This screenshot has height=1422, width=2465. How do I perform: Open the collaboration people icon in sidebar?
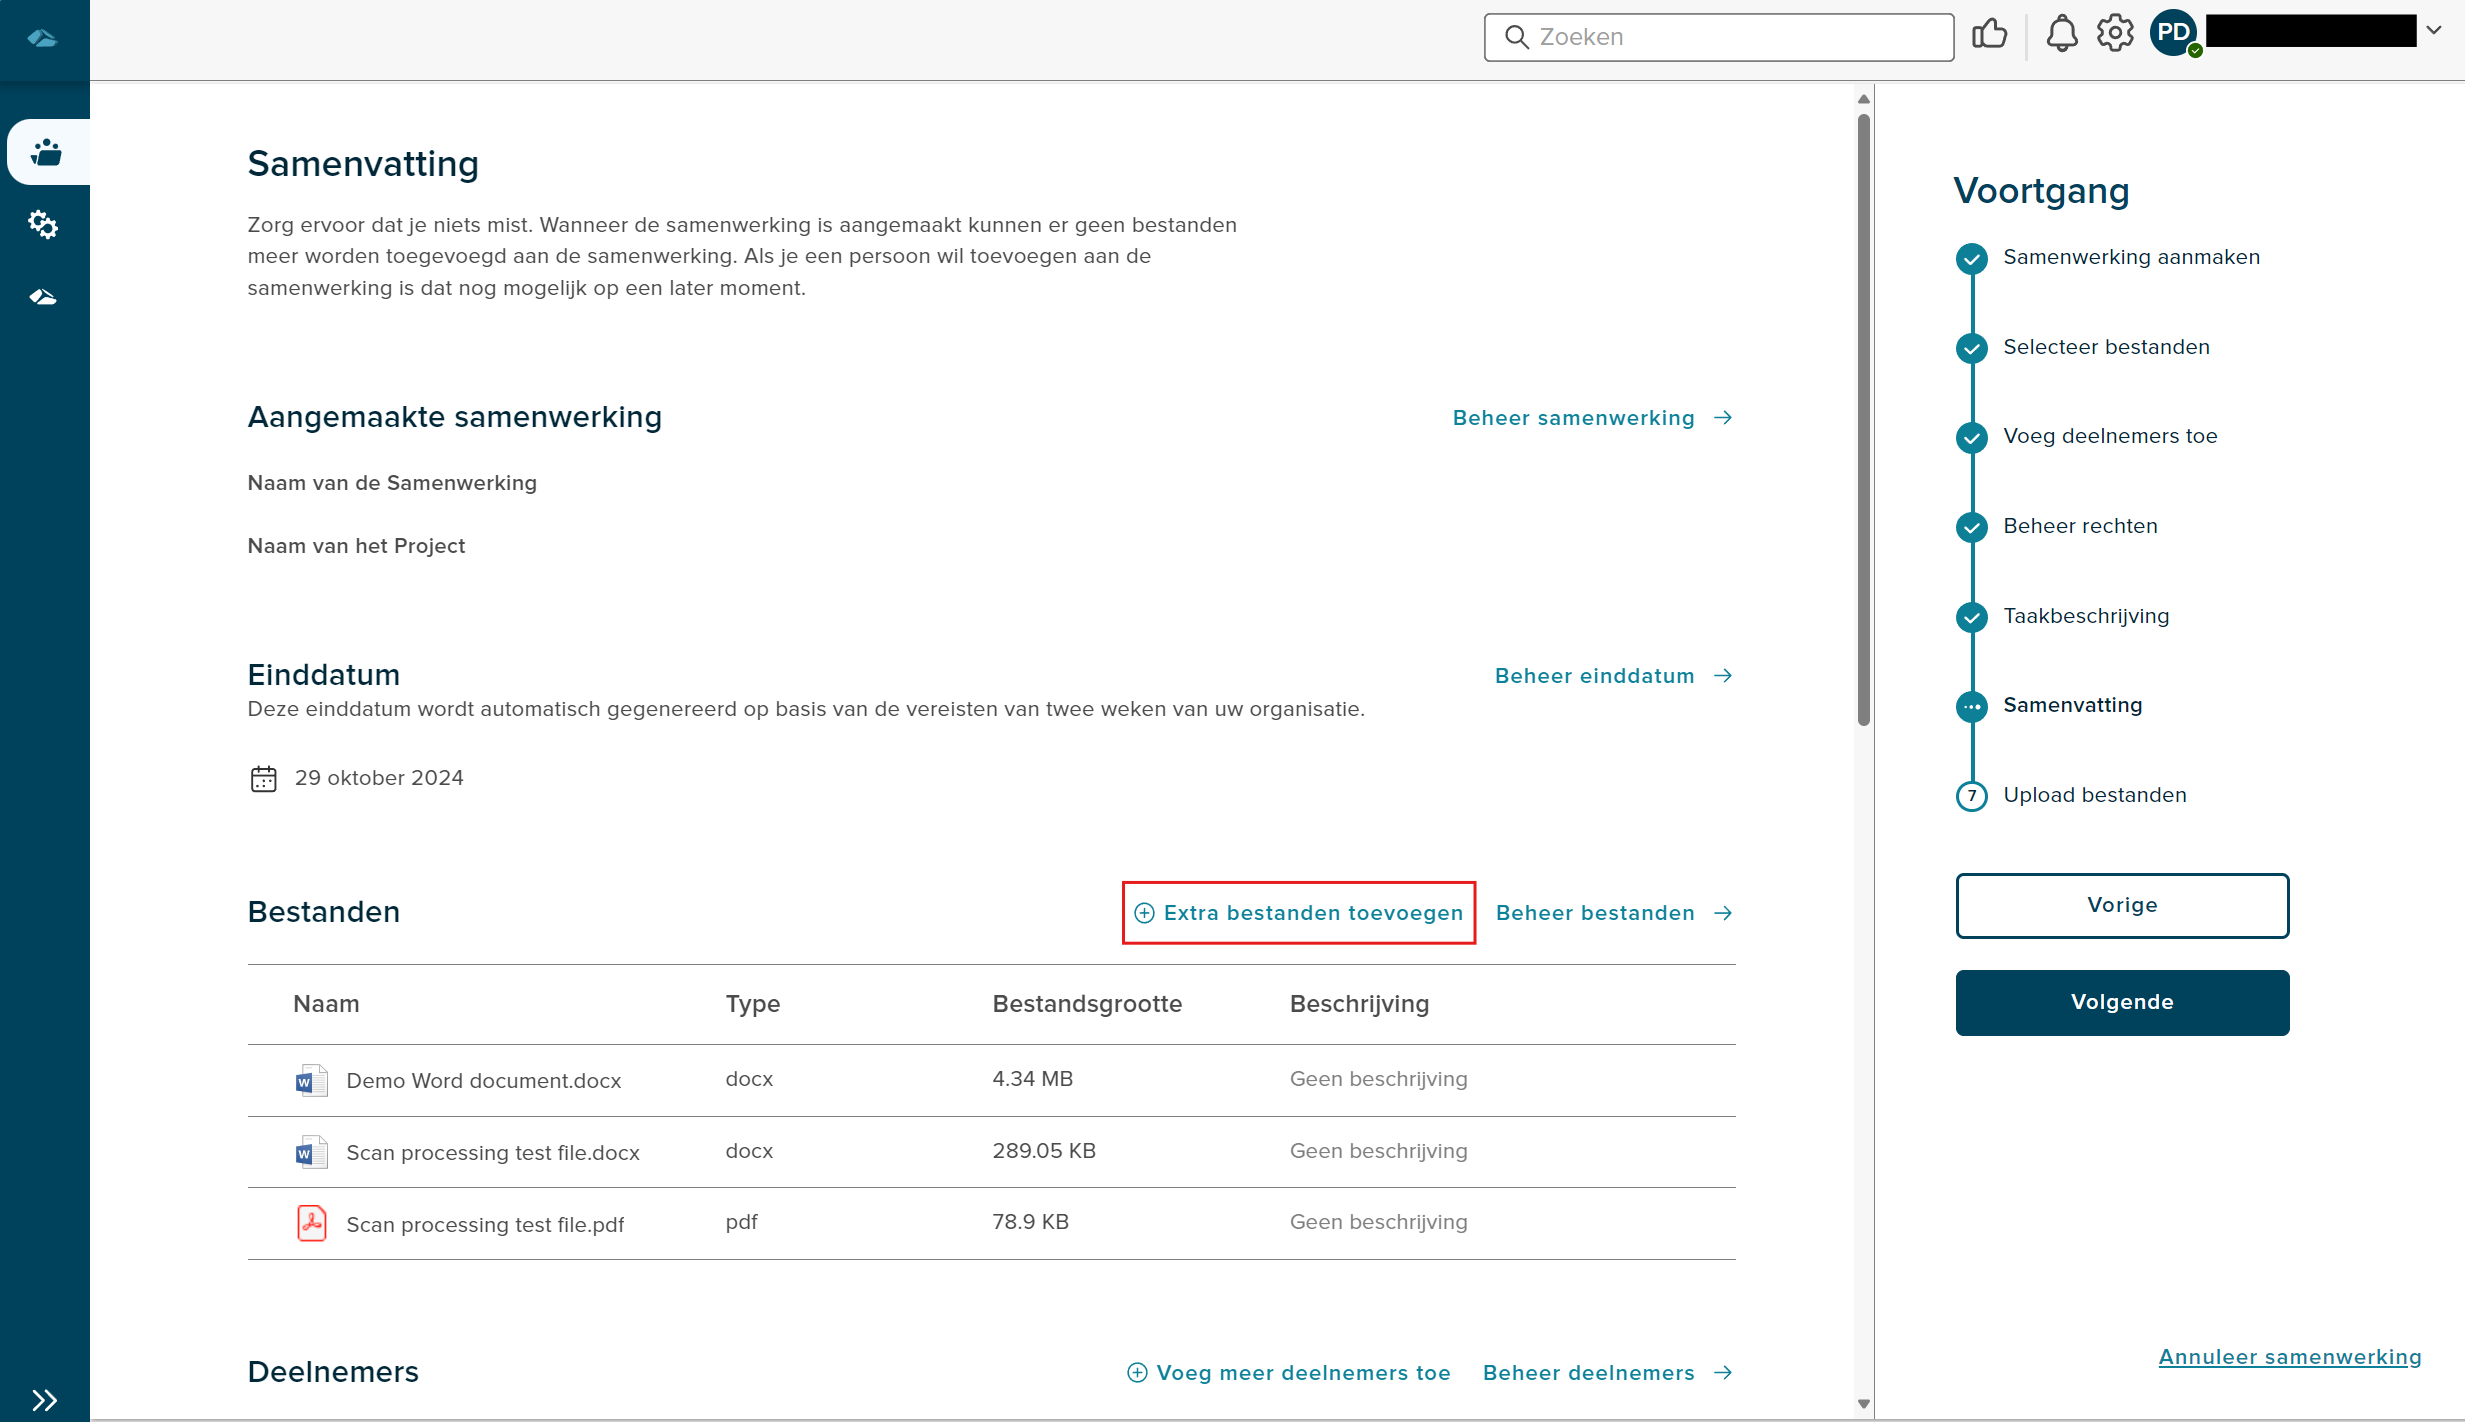tap(46, 152)
